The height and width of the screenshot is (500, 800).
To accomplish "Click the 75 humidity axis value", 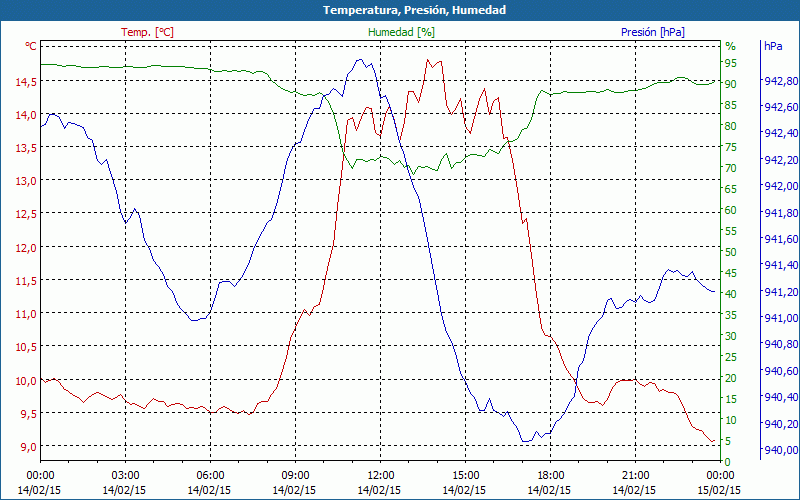I will 731,147.
